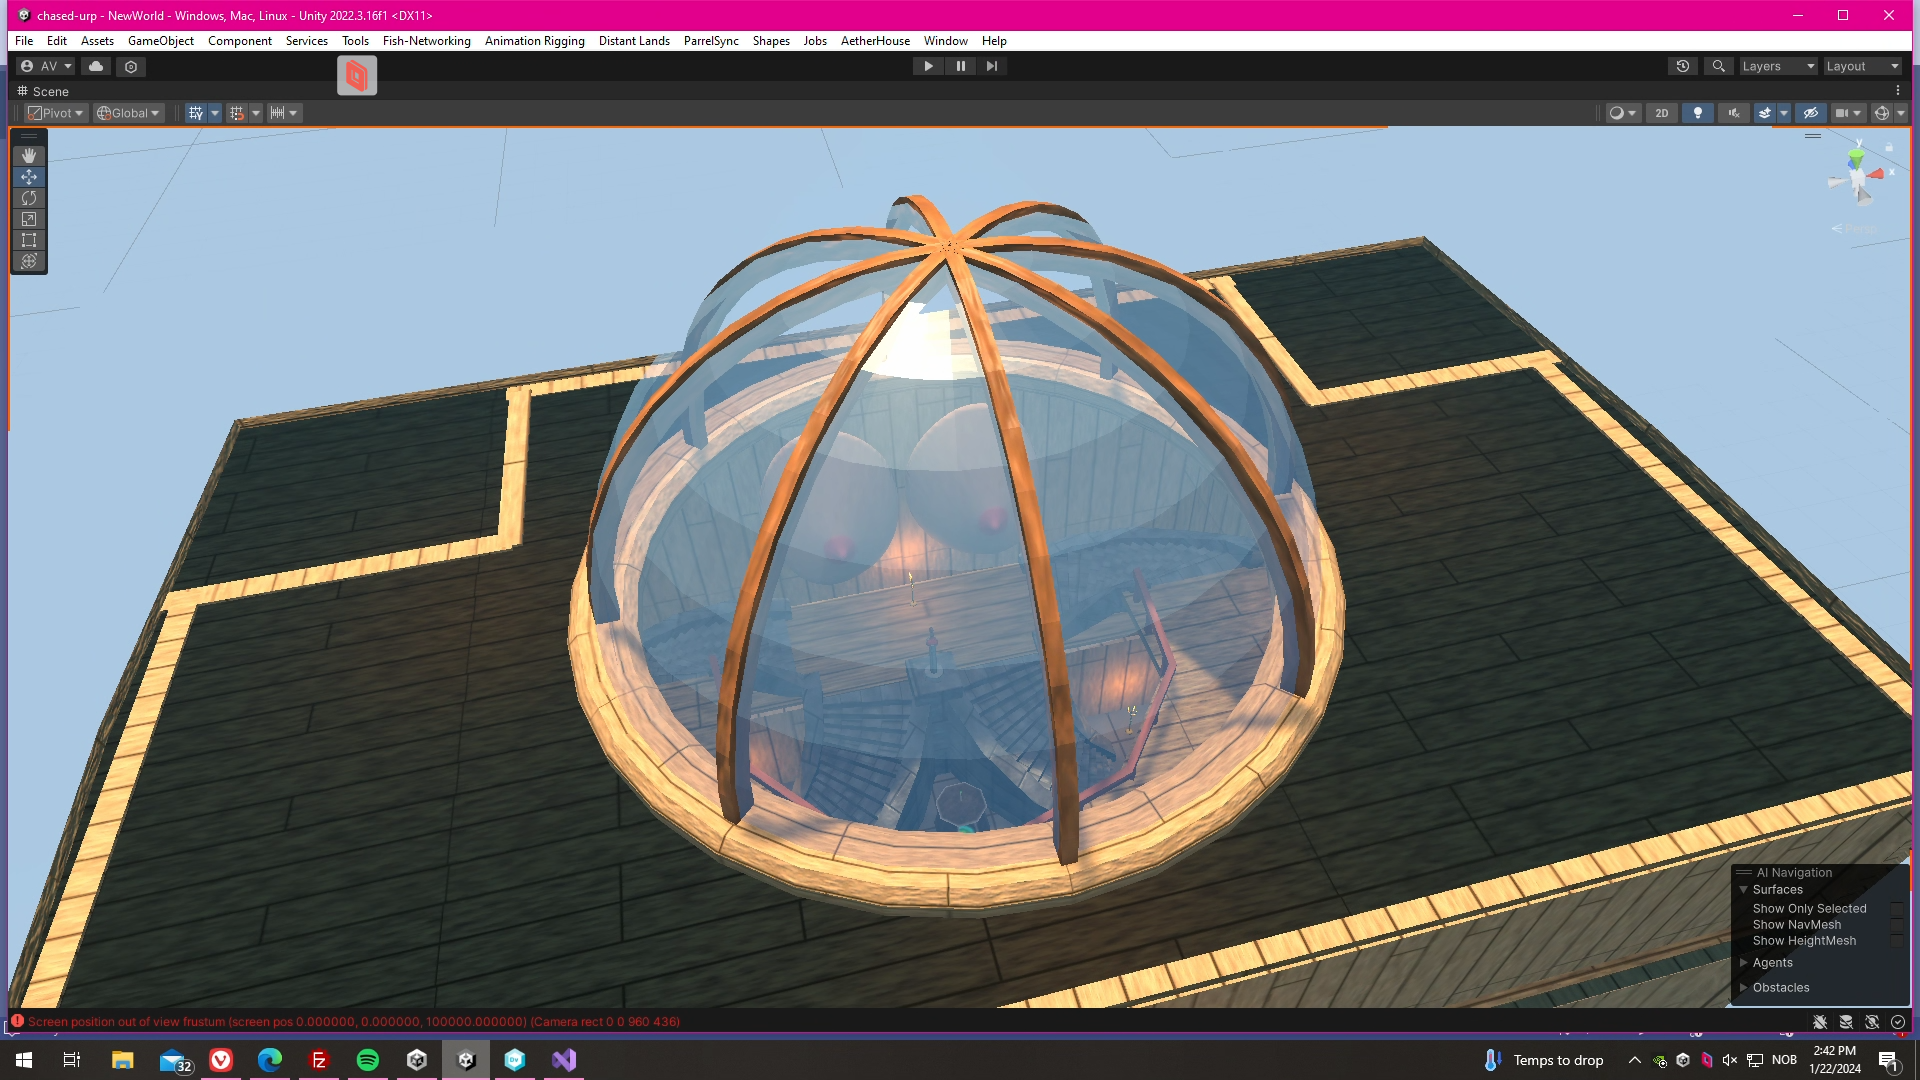The height and width of the screenshot is (1080, 1920).
Task: Open the Undo History icon
Action: [x=1683, y=66]
